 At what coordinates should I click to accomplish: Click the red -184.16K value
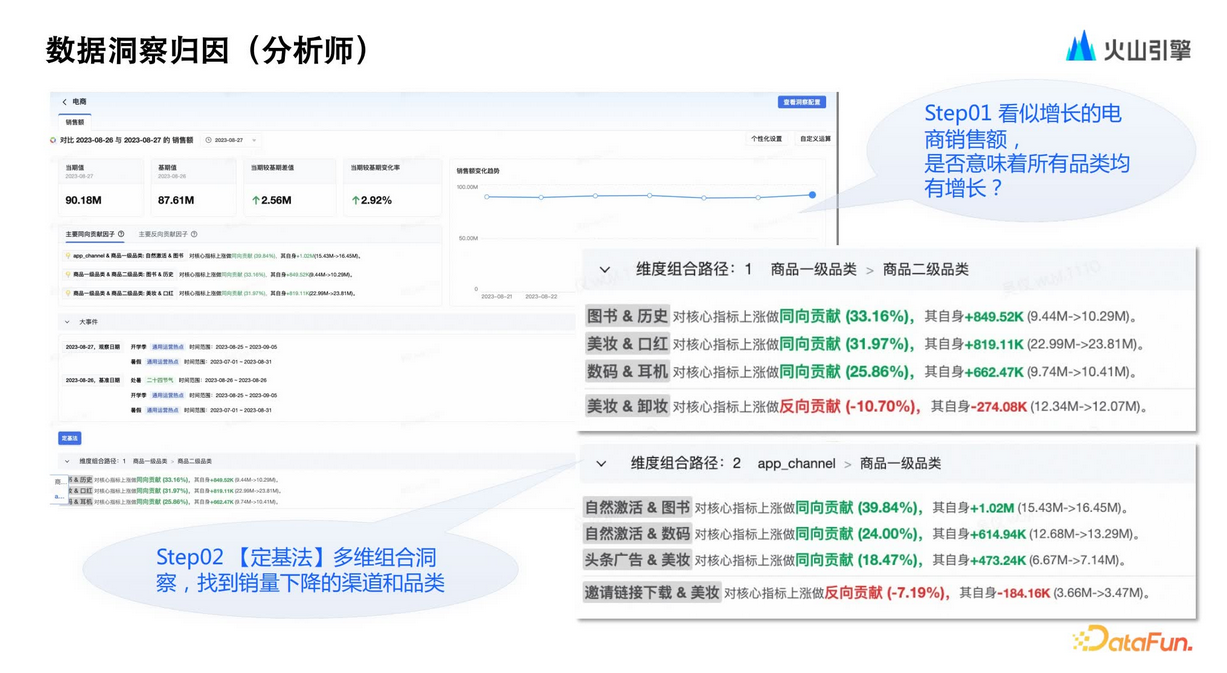(x=1024, y=594)
